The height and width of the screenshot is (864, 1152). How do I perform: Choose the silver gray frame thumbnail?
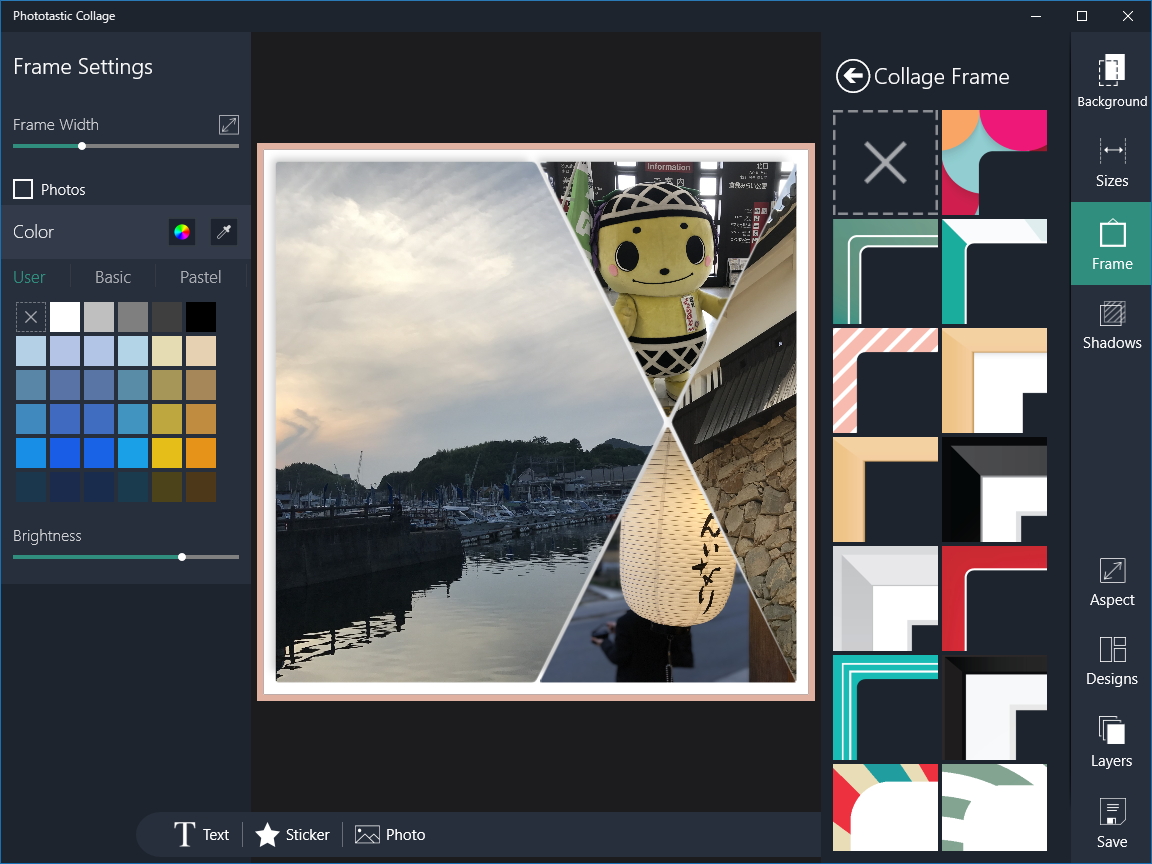885,599
